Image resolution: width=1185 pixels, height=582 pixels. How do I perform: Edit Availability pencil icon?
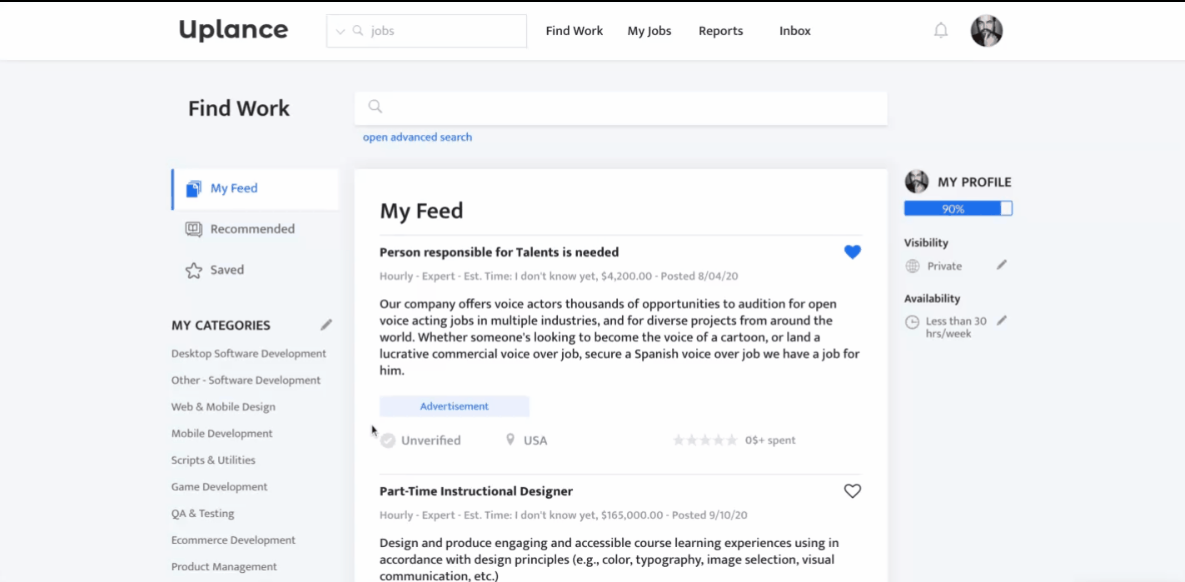(x=1002, y=321)
